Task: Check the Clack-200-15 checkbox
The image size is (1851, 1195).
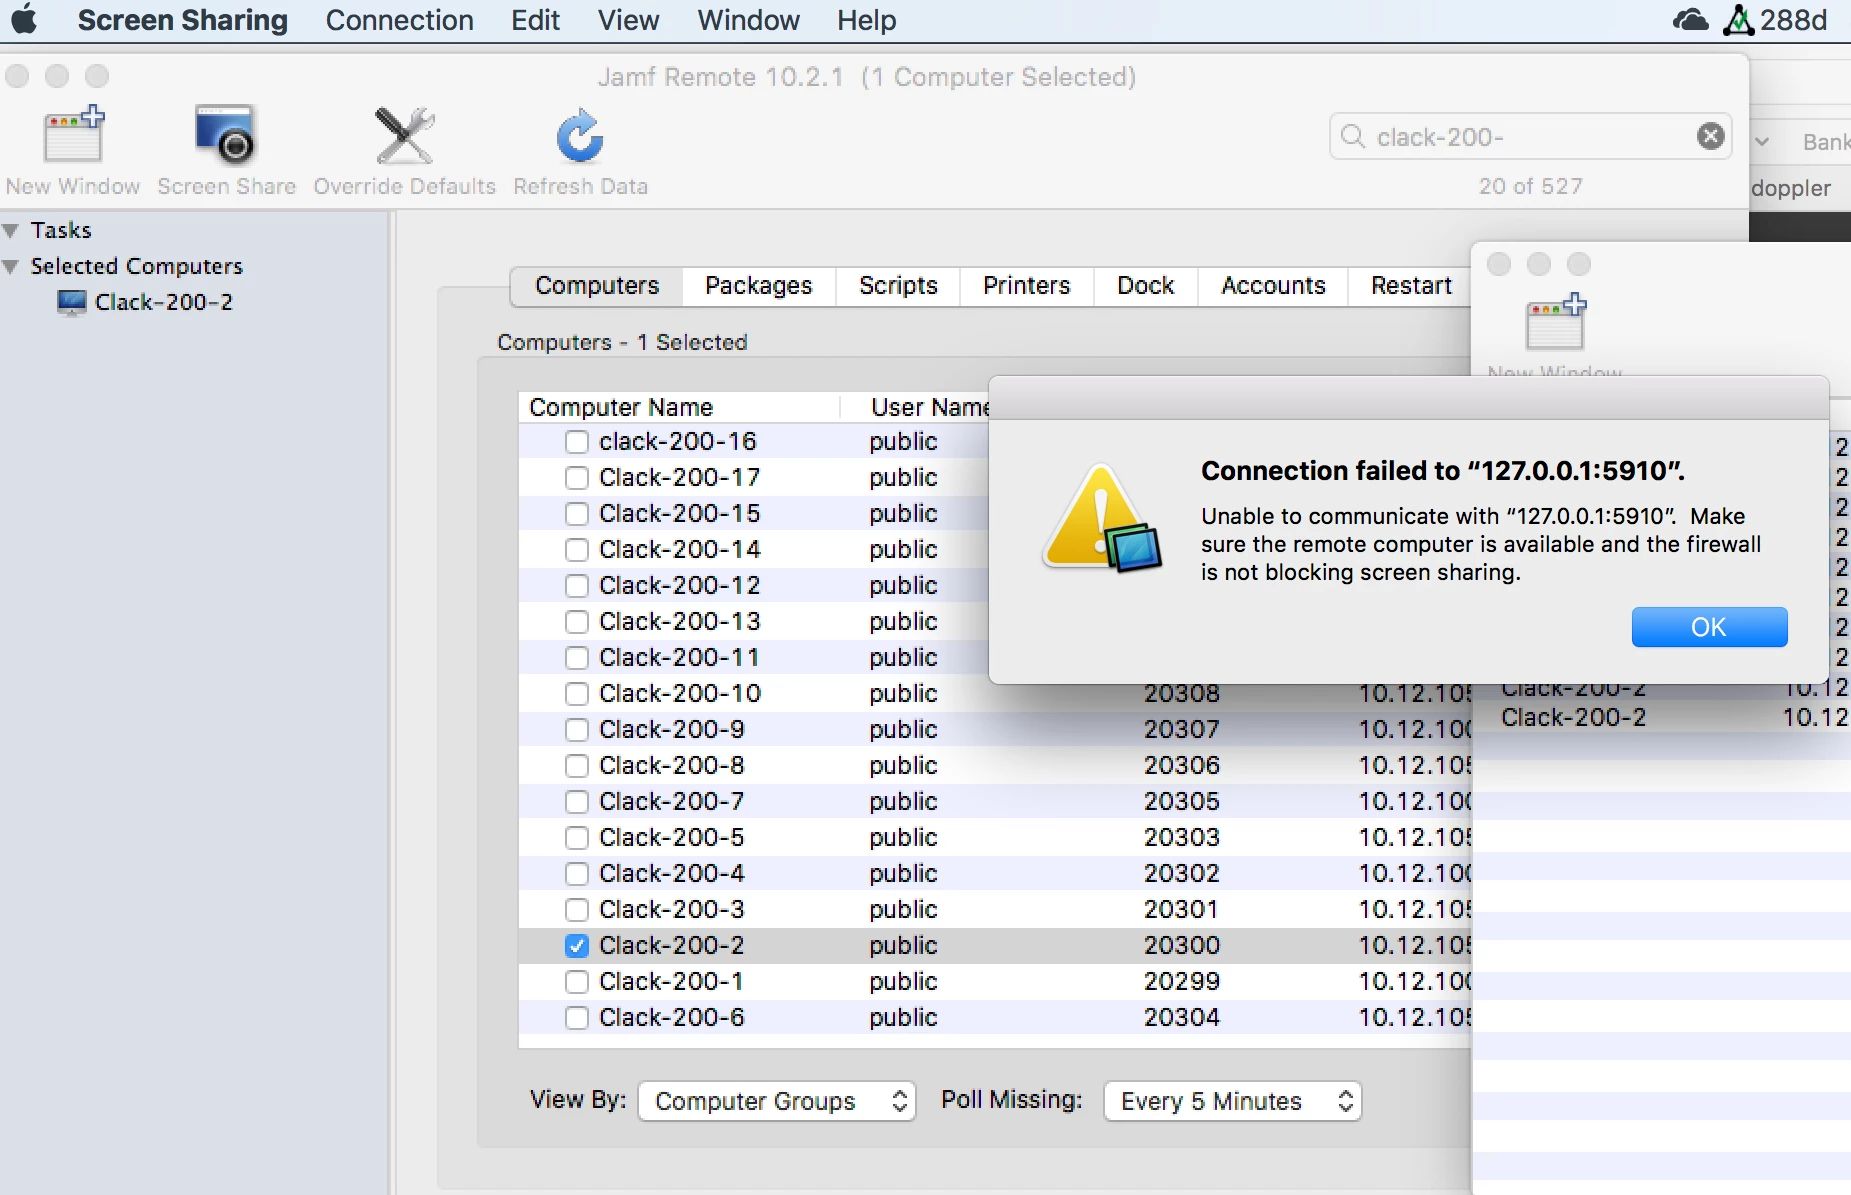Action: pyautogui.click(x=576, y=513)
